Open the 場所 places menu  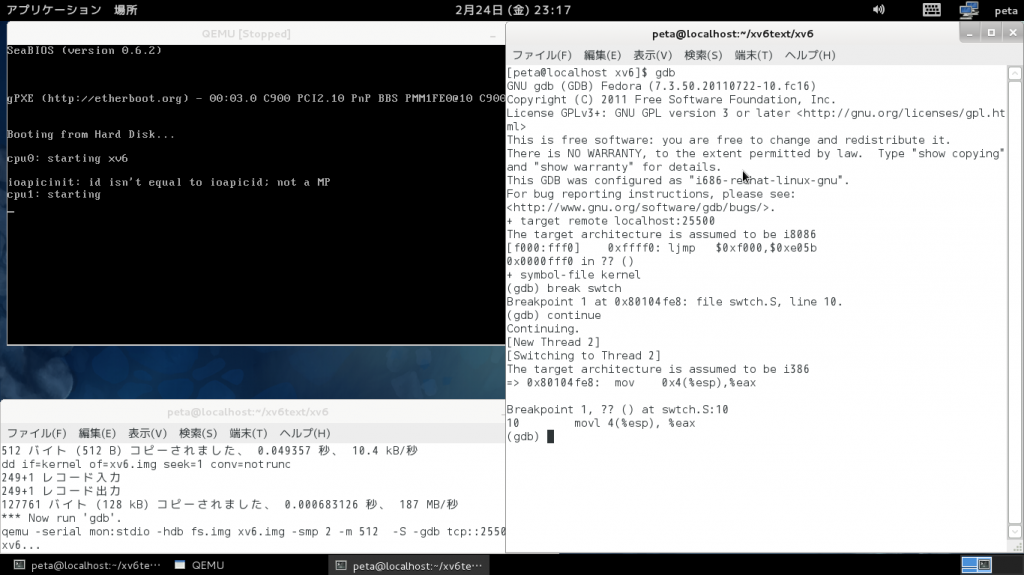pos(126,10)
